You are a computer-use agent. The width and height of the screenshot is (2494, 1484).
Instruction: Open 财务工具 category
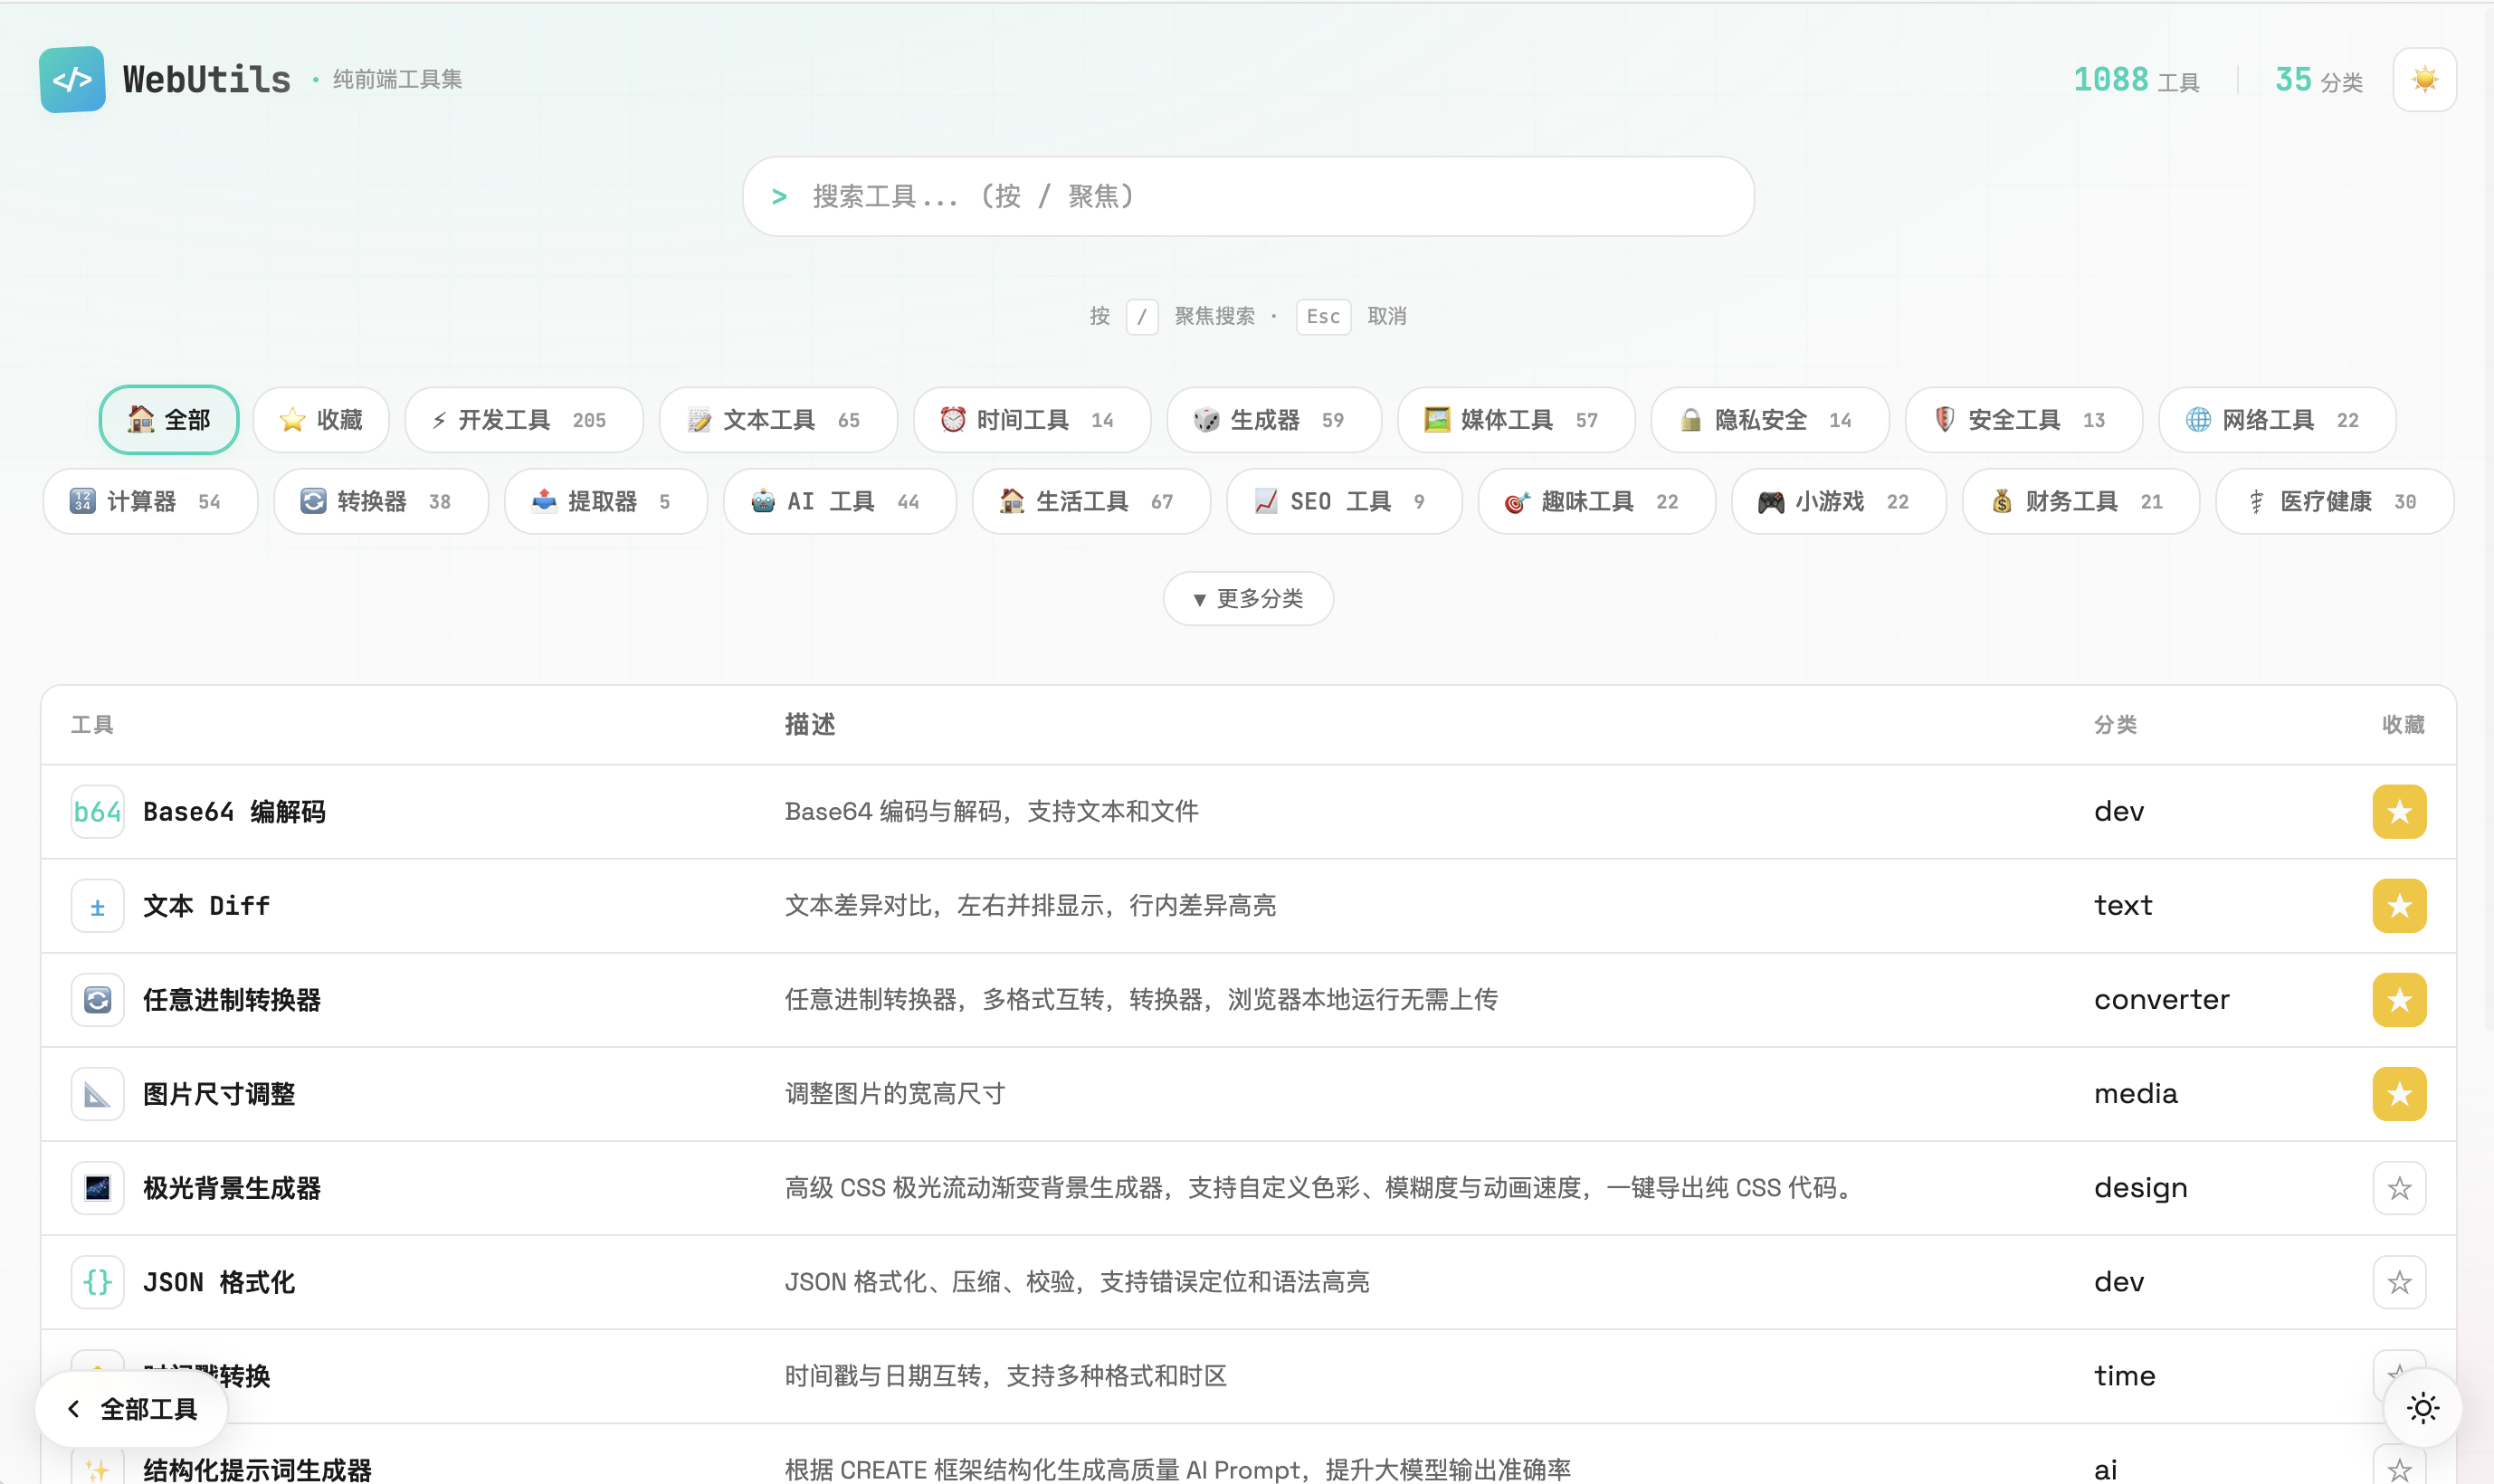2081,502
